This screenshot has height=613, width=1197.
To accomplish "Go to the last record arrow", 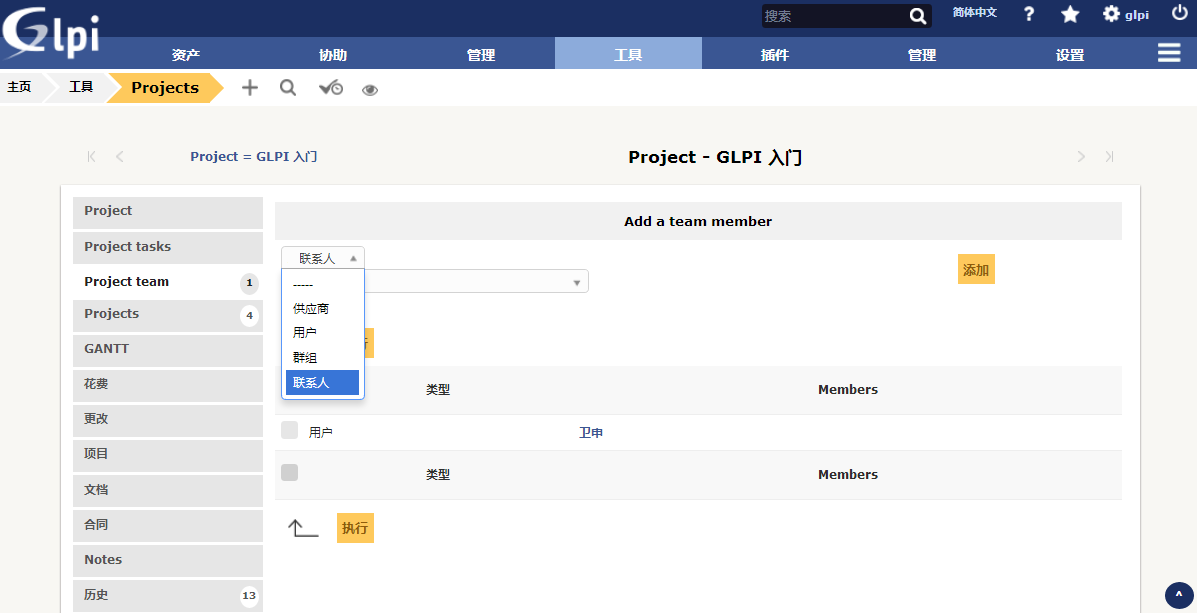I will pos(1109,156).
